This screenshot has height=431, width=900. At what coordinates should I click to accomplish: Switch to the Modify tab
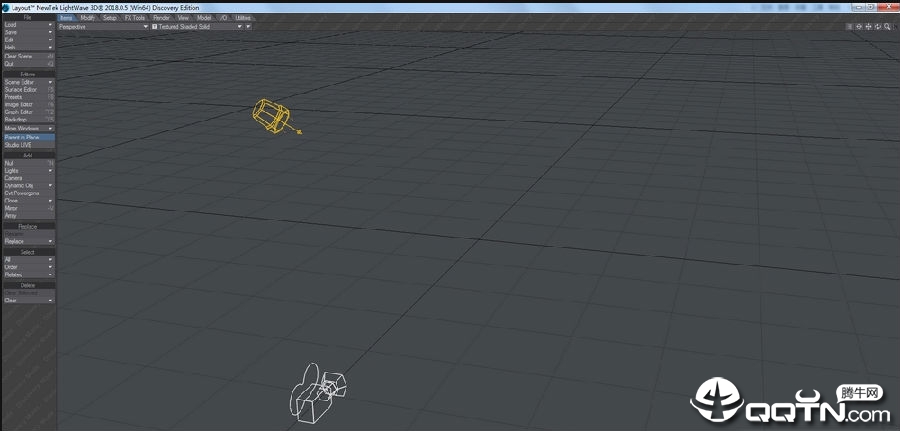point(88,18)
